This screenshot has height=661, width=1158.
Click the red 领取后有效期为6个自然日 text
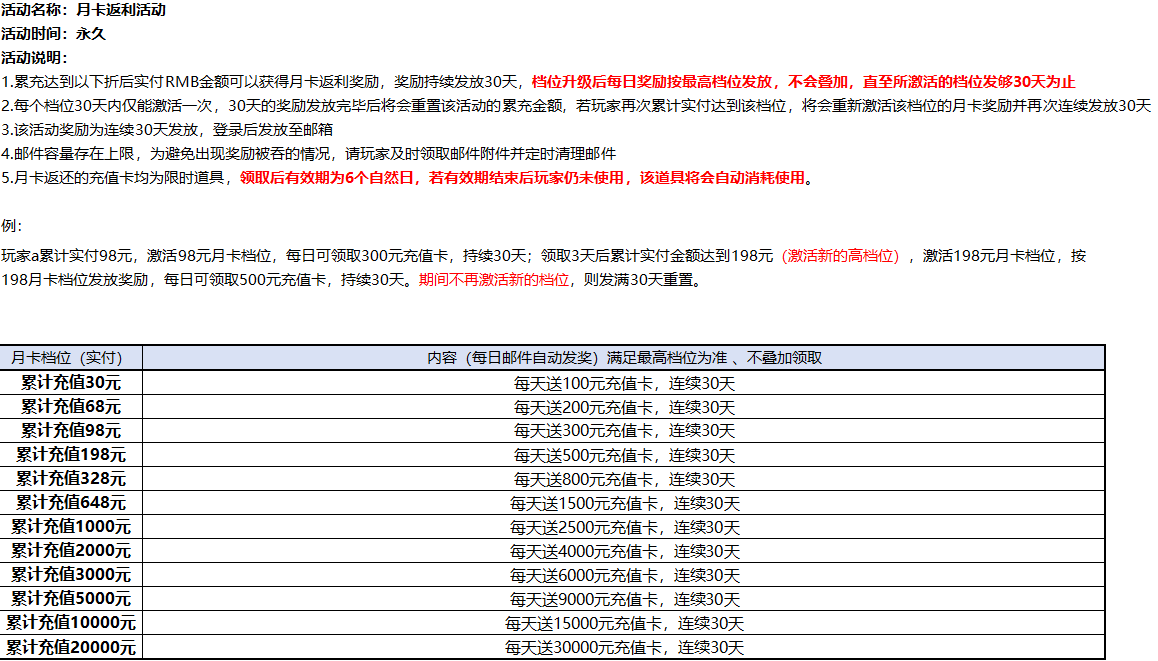coord(332,178)
